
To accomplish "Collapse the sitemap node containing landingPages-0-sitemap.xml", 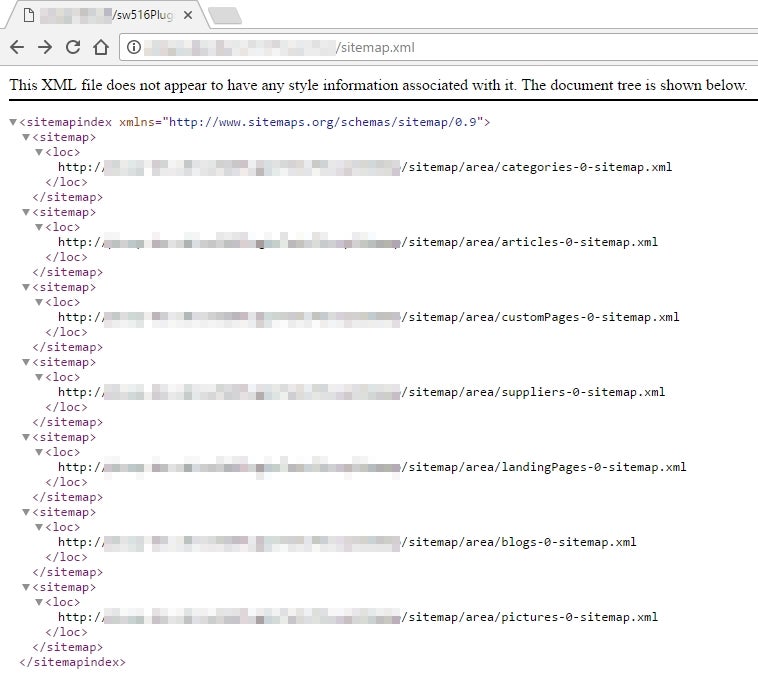I will pyautogui.click(x=26, y=437).
